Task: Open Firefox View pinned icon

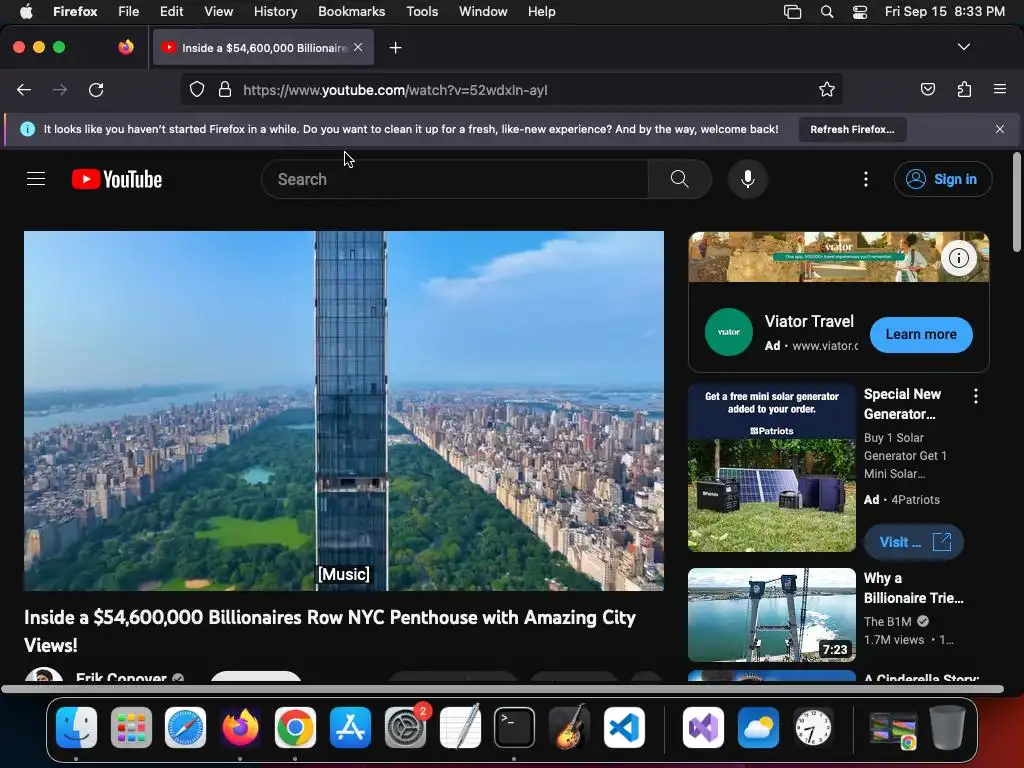Action: (126, 47)
